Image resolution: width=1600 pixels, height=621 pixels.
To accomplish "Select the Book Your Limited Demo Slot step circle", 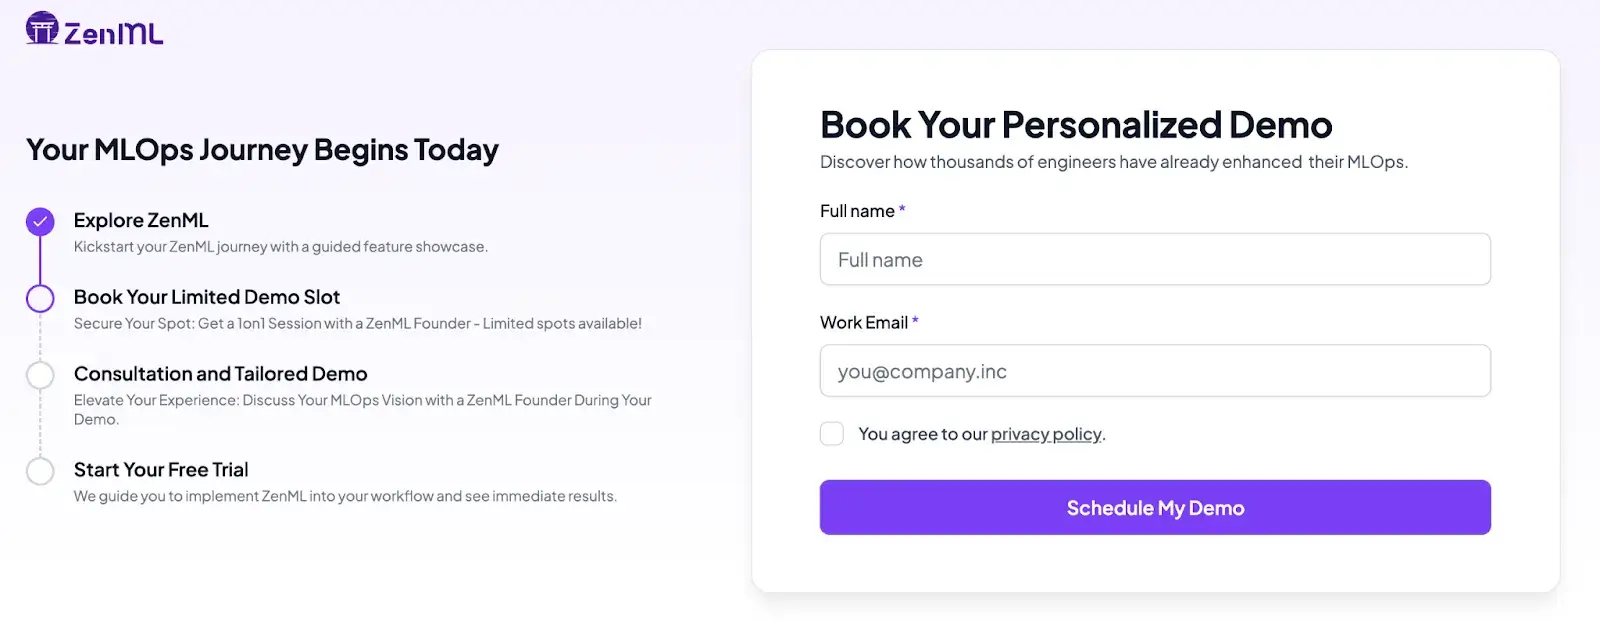I will click(40, 298).
